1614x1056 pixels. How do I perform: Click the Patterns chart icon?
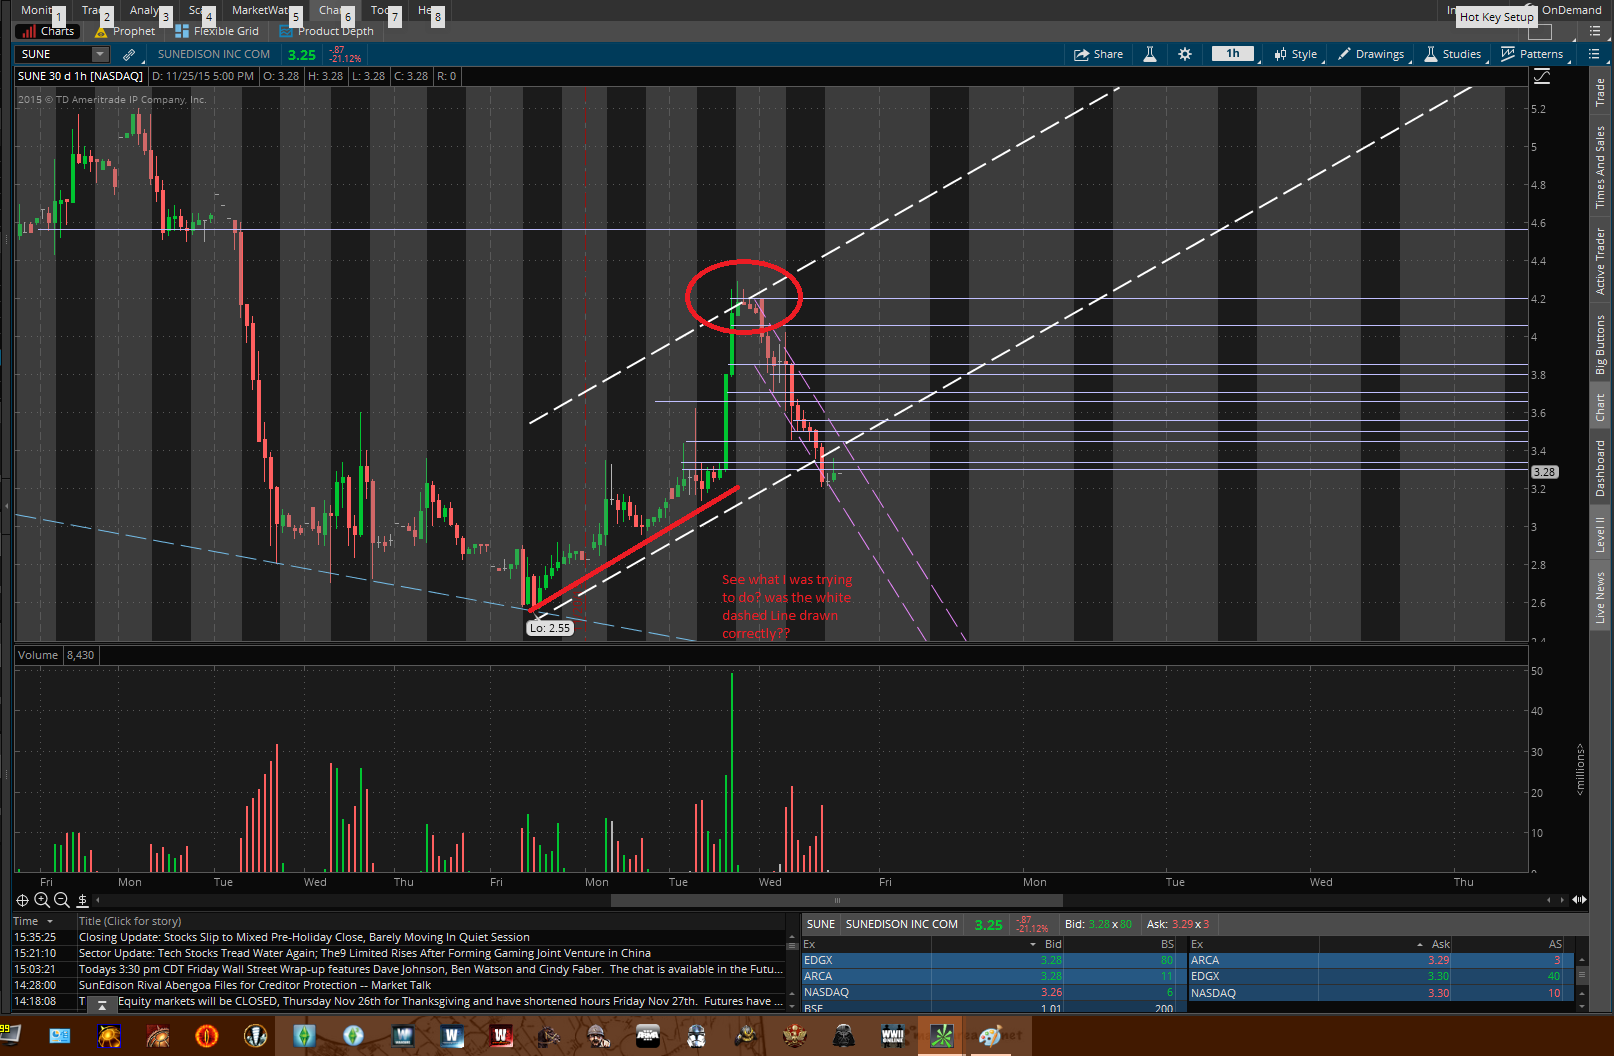click(x=1508, y=54)
